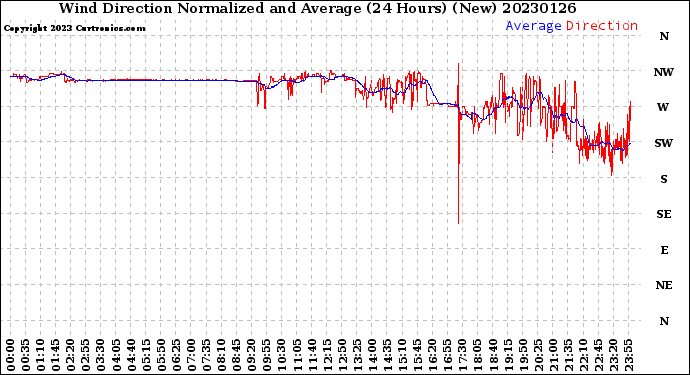Click the 18:40 time label
Image resolution: width=690 pixels, height=375 pixels.
tap(492, 355)
